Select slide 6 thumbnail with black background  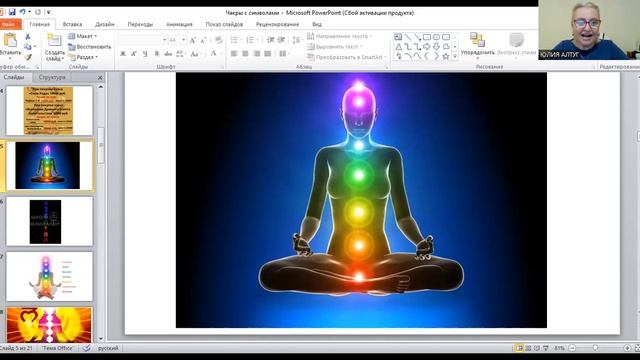point(49,221)
